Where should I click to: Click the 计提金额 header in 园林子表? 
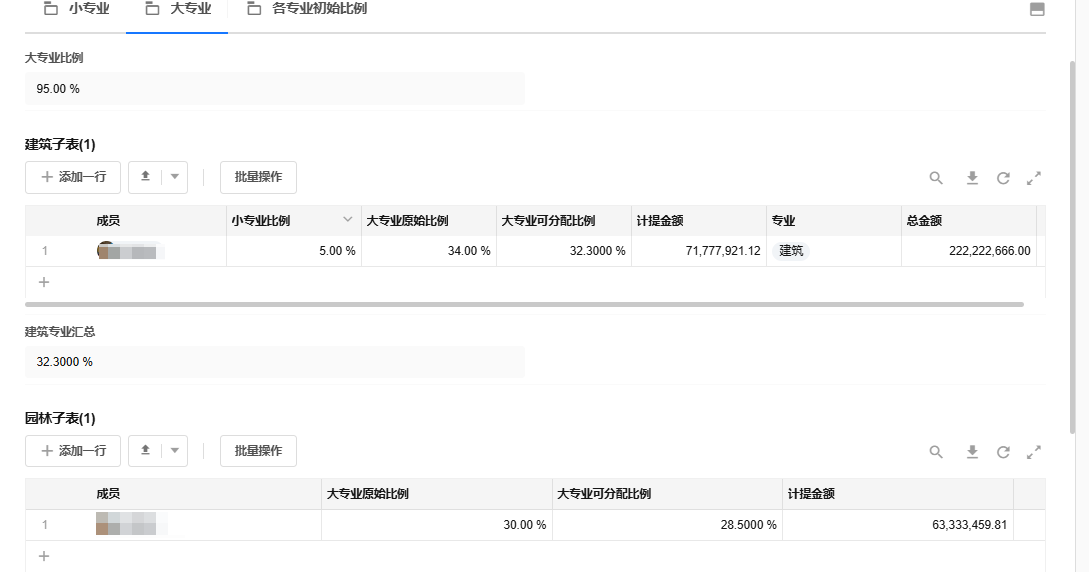coord(898,494)
